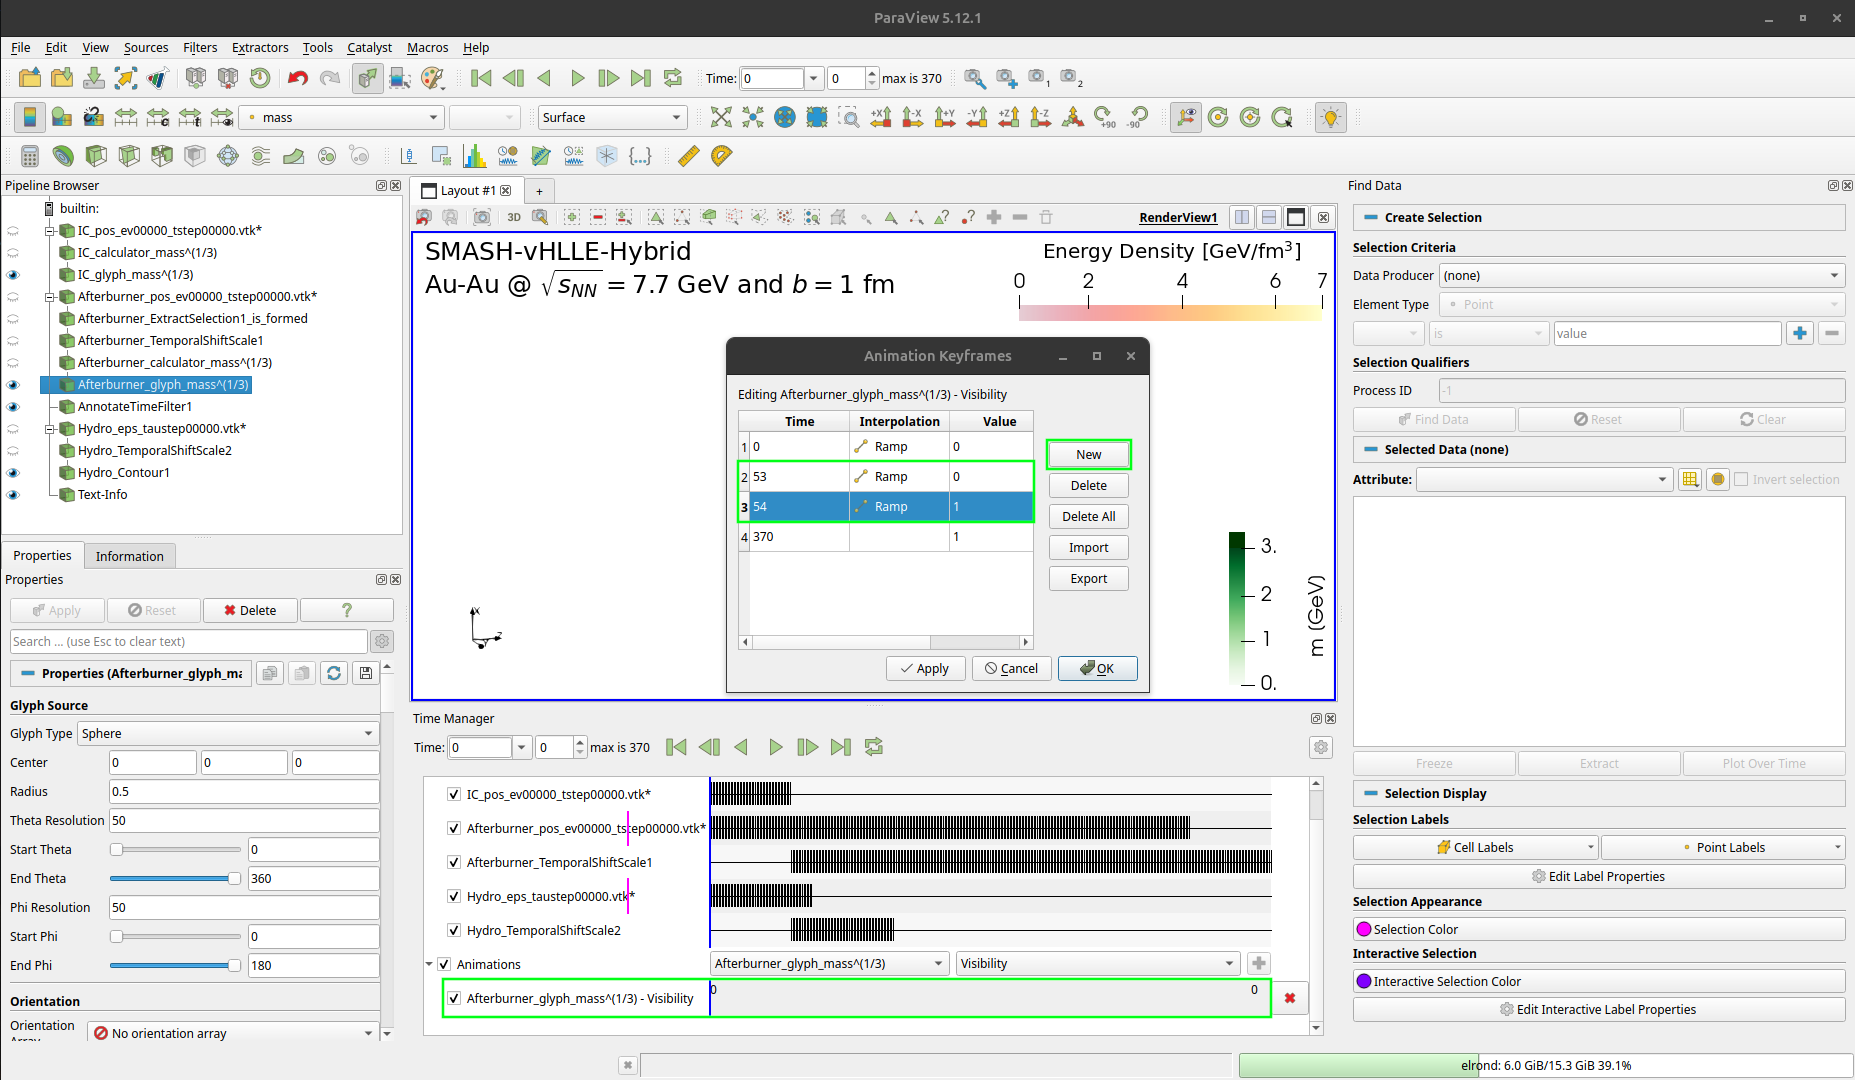This screenshot has width=1855, height=1080.
Task: Click Delete All keyframes button
Action: point(1088,517)
